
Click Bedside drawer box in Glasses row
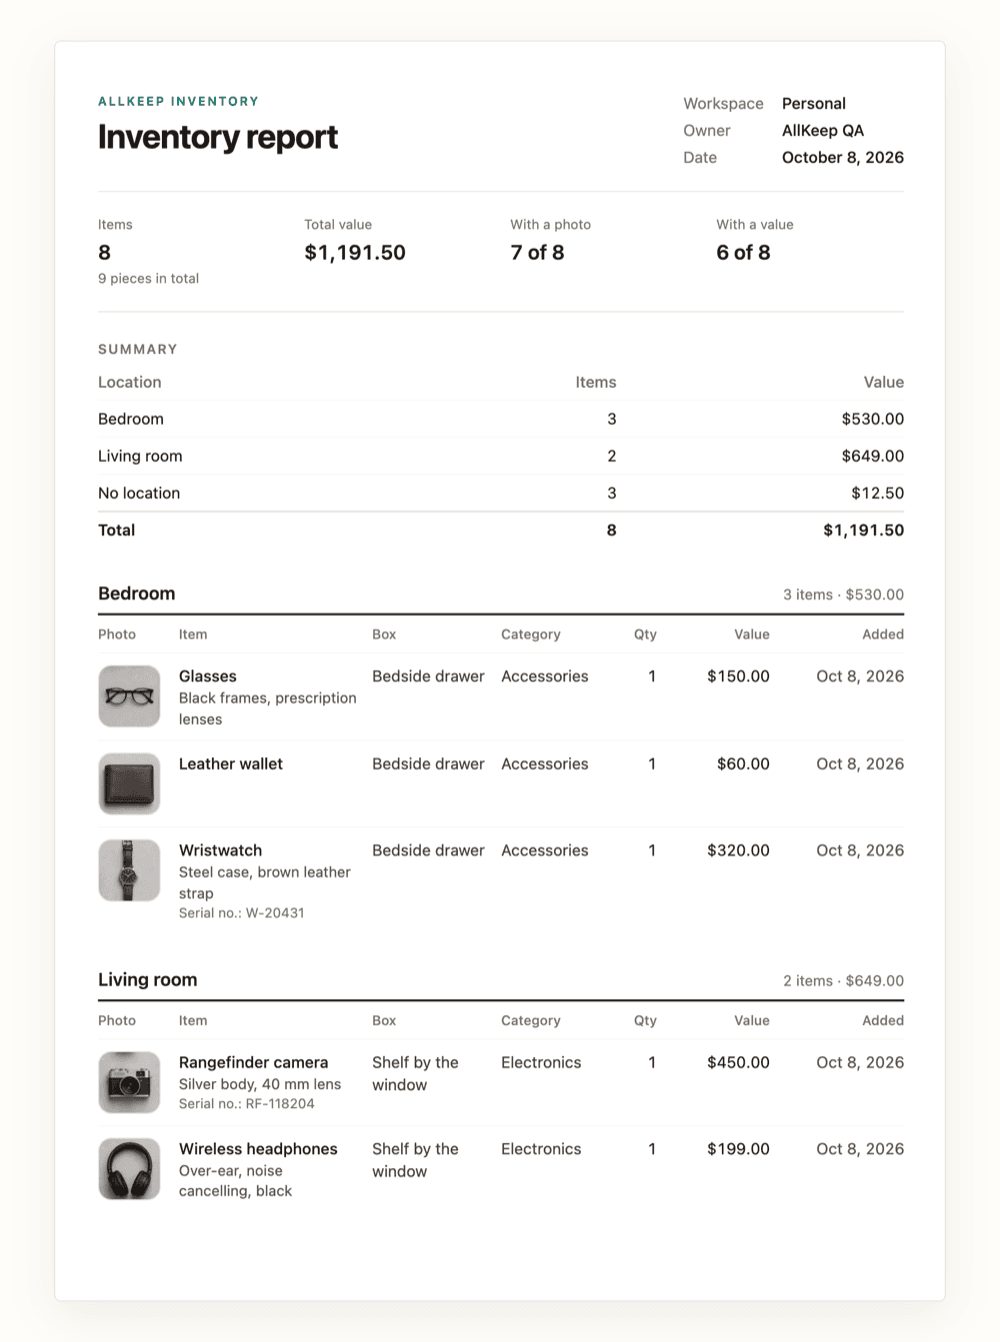428,676
